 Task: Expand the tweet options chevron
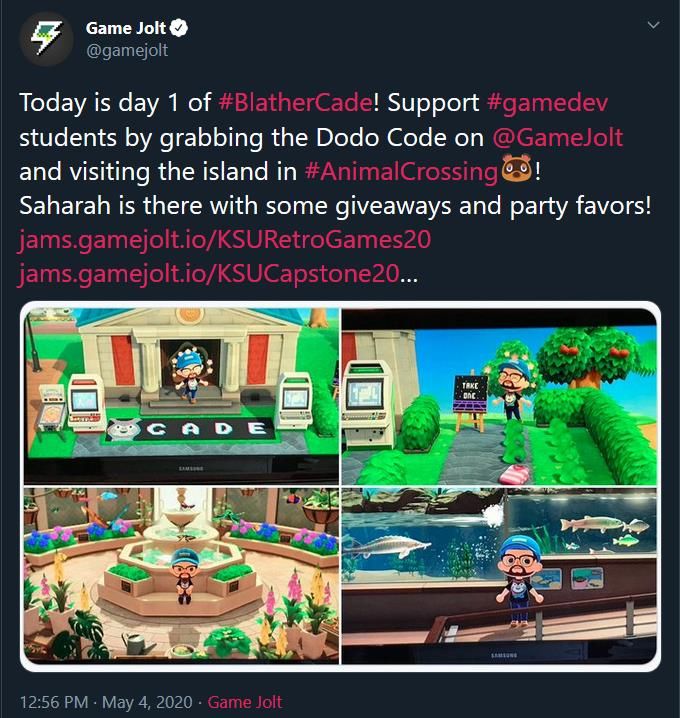tap(653, 25)
